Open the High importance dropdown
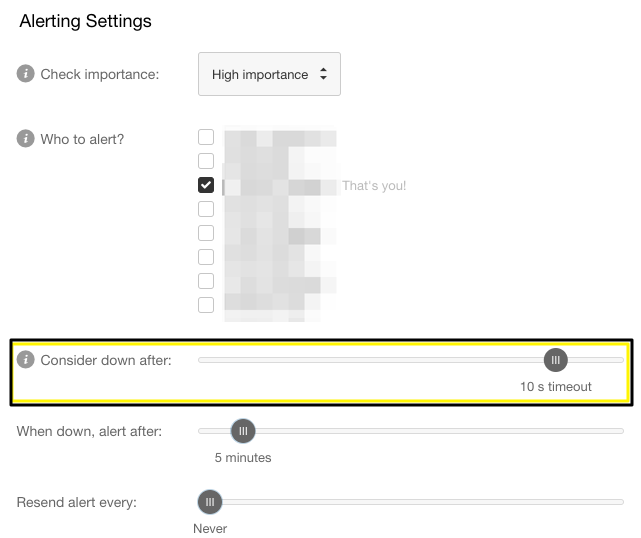This screenshot has width=641, height=538. point(269,74)
